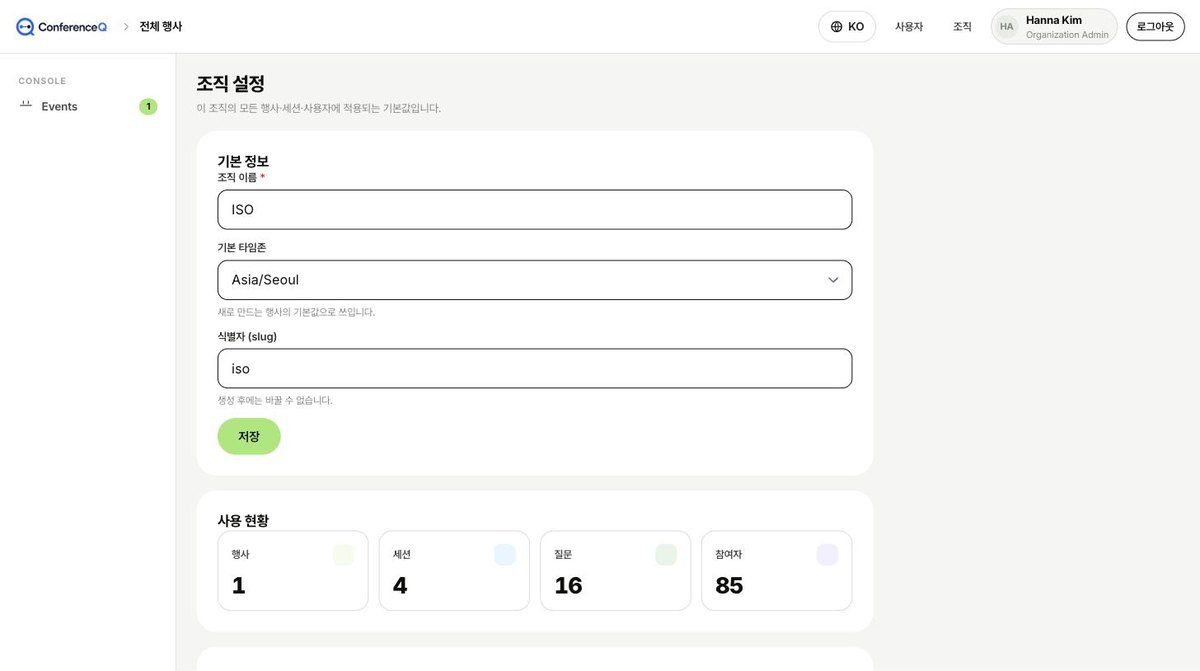Go to 전체 행사 breadcrumb link

[161, 27]
